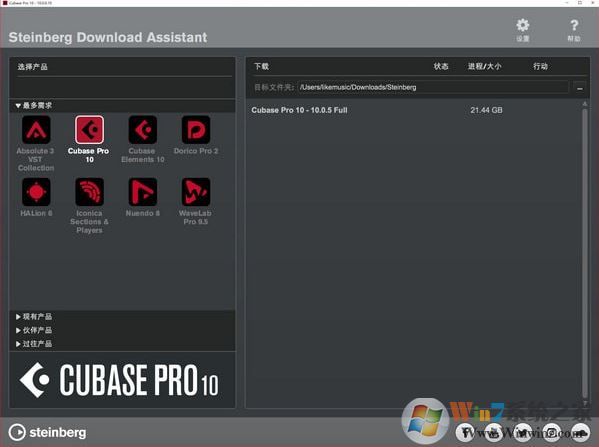Open the Steinberg YouTube icon

pyautogui.click(x=494, y=433)
